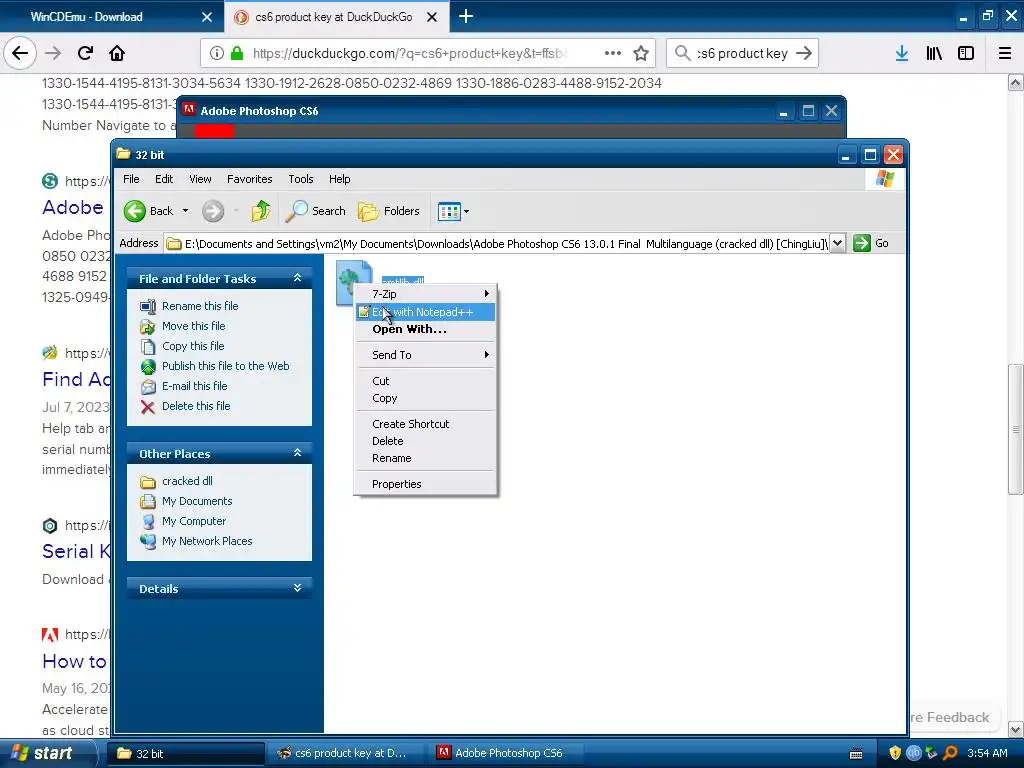This screenshot has width=1024, height=768.
Task: Expand the 7-Zip submenu
Action: (x=426, y=294)
